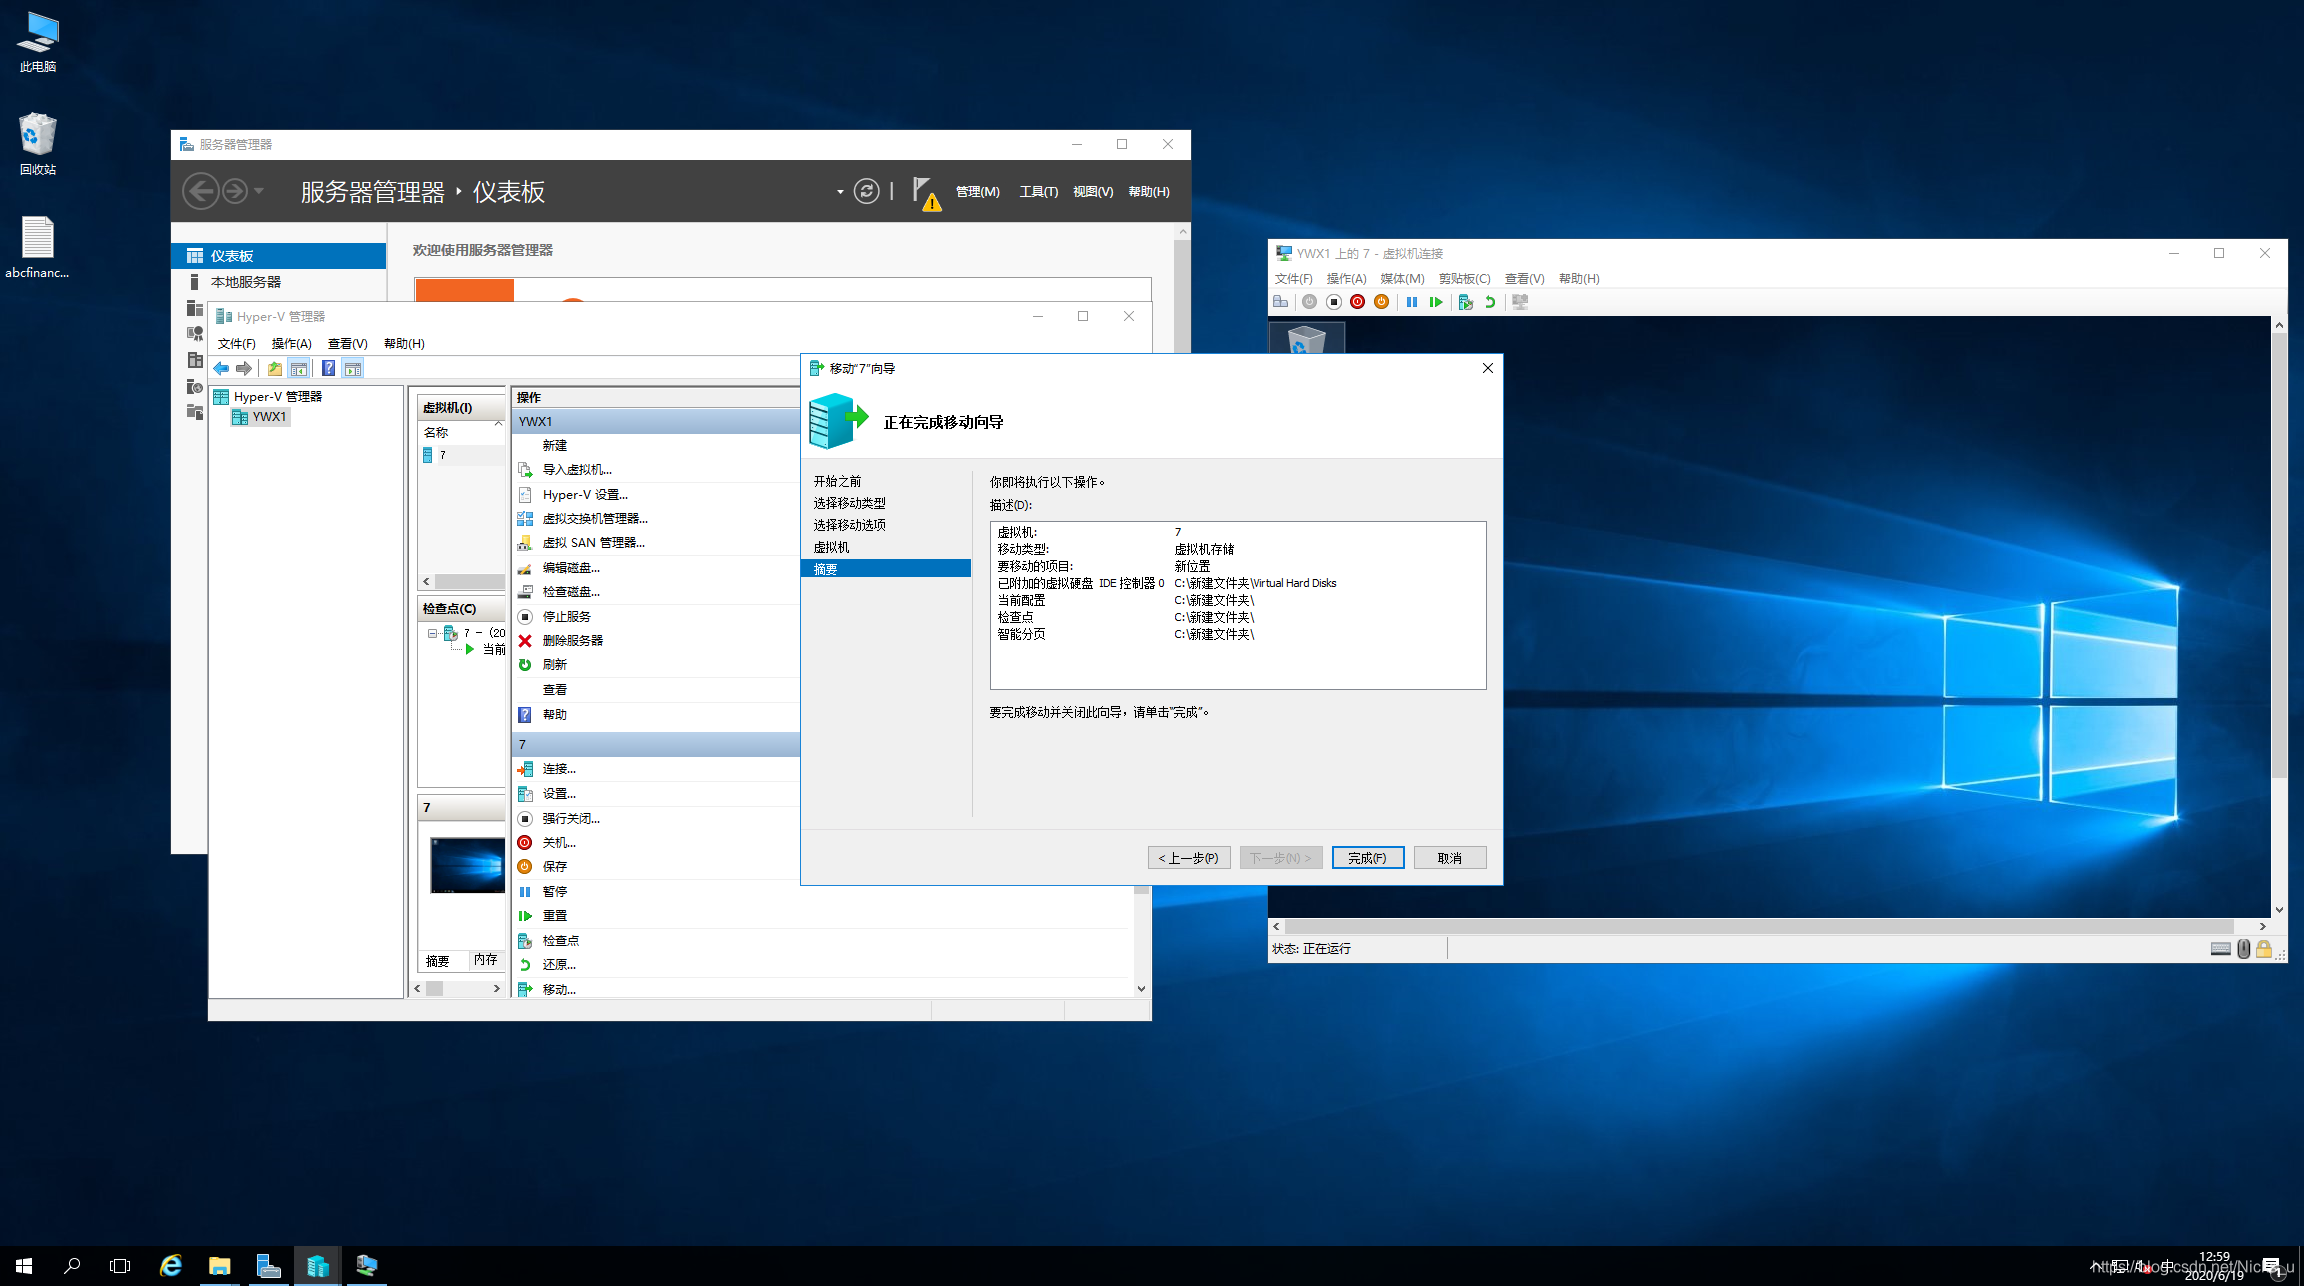Open the 媒体(M) menu in VM connection
The width and height of the screenshot is (2304, 1286).
click(x=1401, y=279)
